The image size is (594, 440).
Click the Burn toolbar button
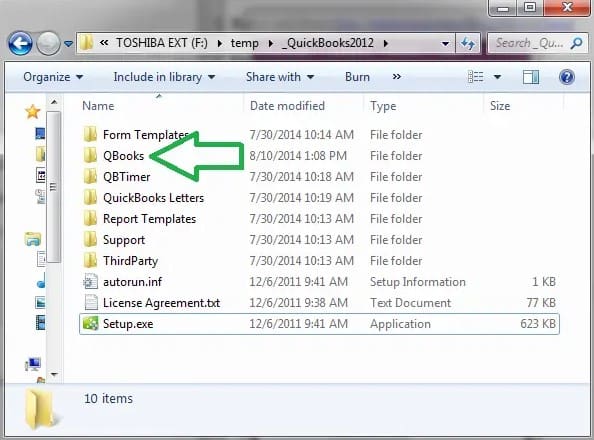point(357,77)
